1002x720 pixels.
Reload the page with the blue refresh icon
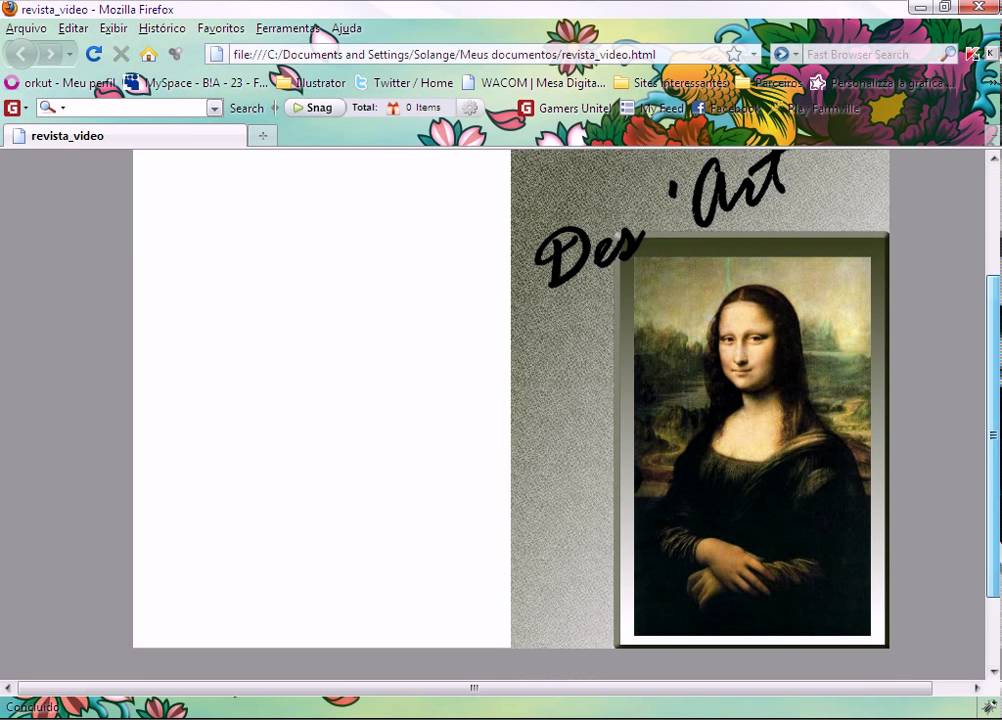pyautogui.click(x=94, y=54)
